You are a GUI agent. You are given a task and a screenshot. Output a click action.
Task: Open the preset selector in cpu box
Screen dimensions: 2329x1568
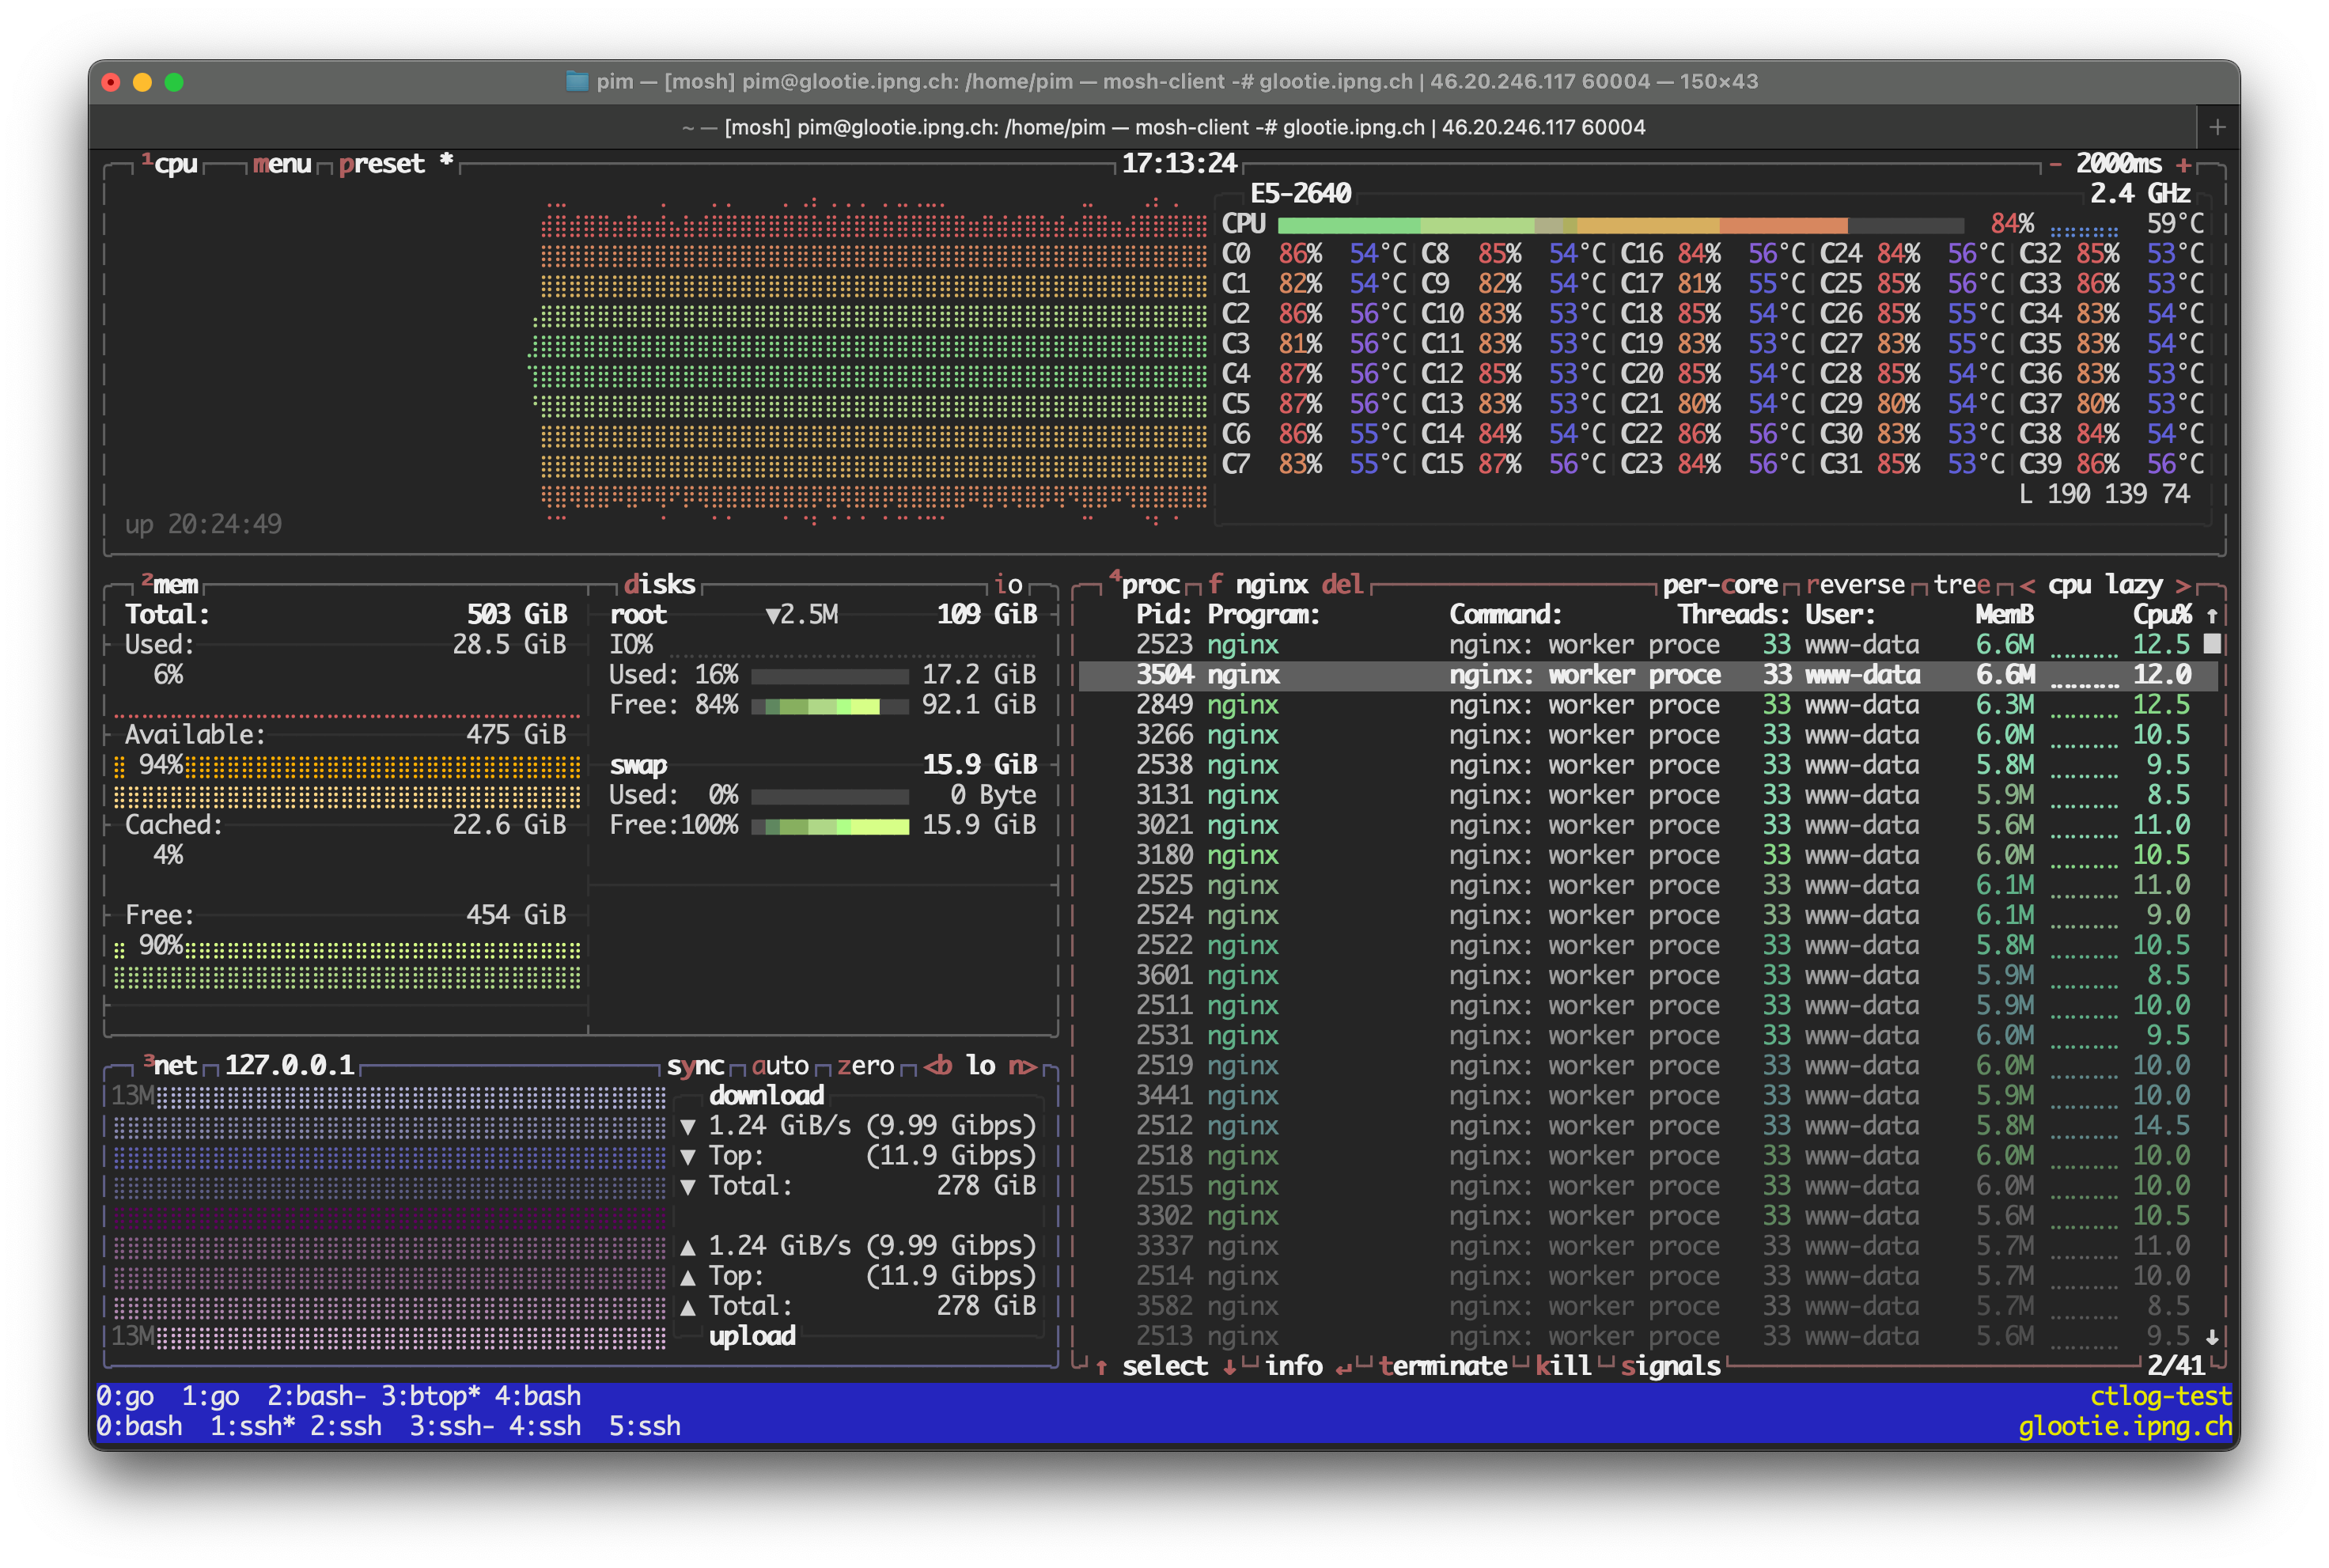(x=381, y=164)
